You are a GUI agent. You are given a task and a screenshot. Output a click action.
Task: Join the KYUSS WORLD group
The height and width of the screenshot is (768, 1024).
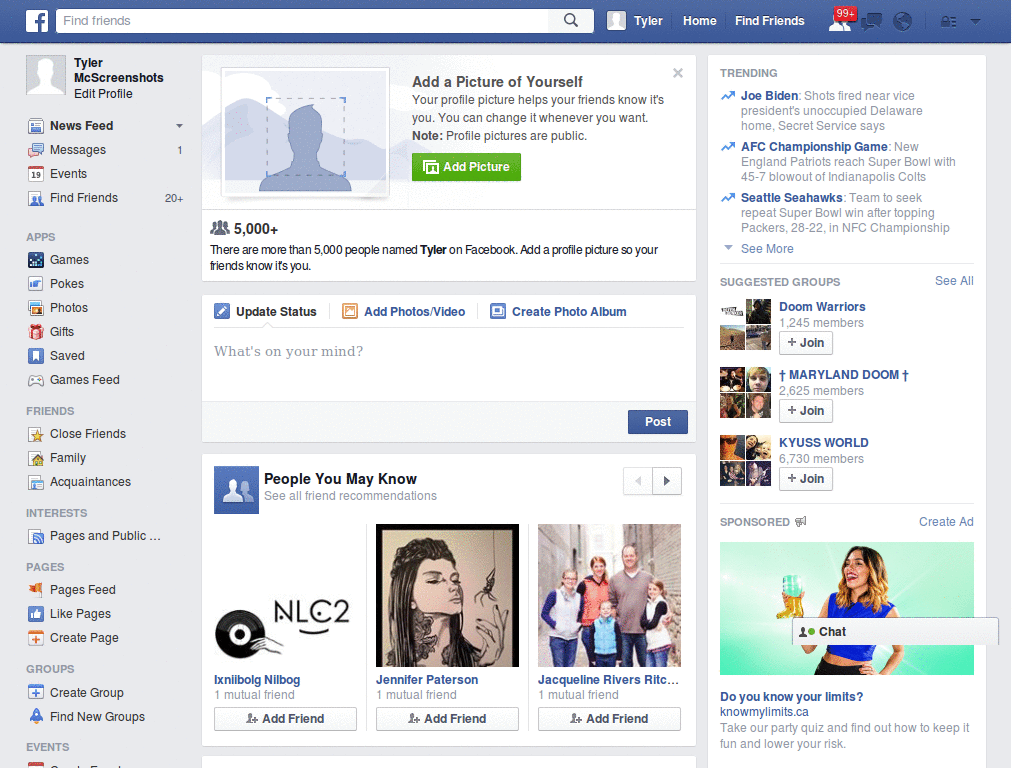coord(806,479)
